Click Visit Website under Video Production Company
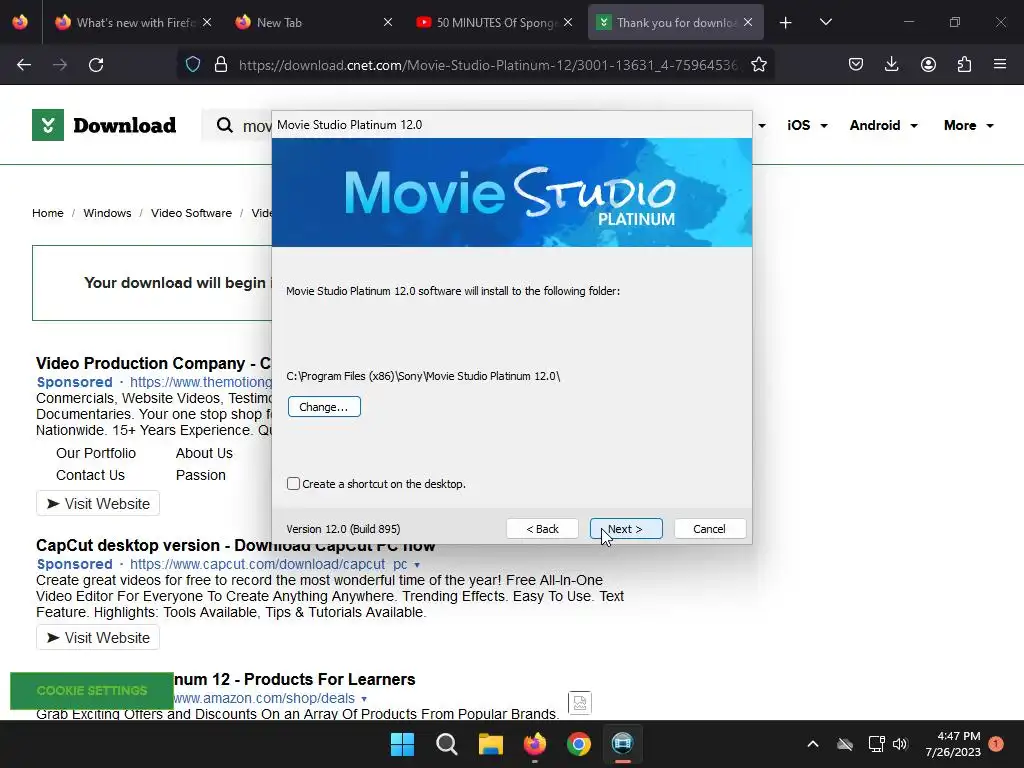This screenshot has width=1024, height=768. pos(98,504)
